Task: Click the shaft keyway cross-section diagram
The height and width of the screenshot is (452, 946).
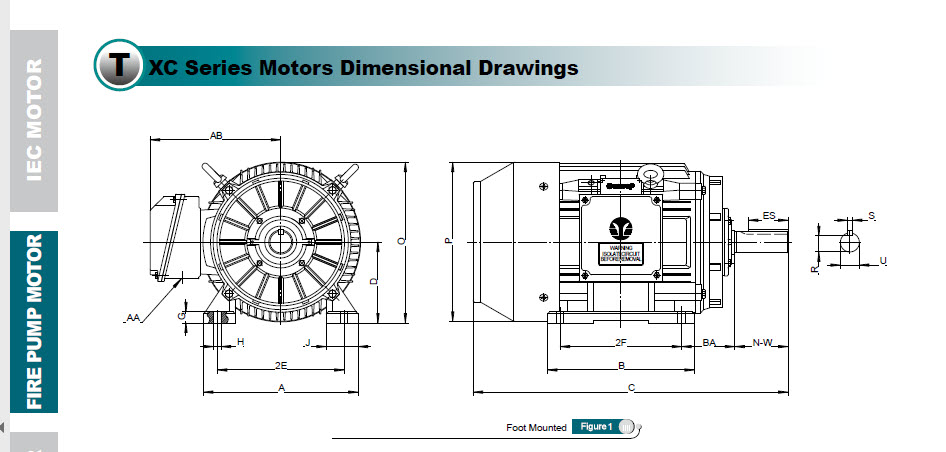Action: (x=848, y=243)
